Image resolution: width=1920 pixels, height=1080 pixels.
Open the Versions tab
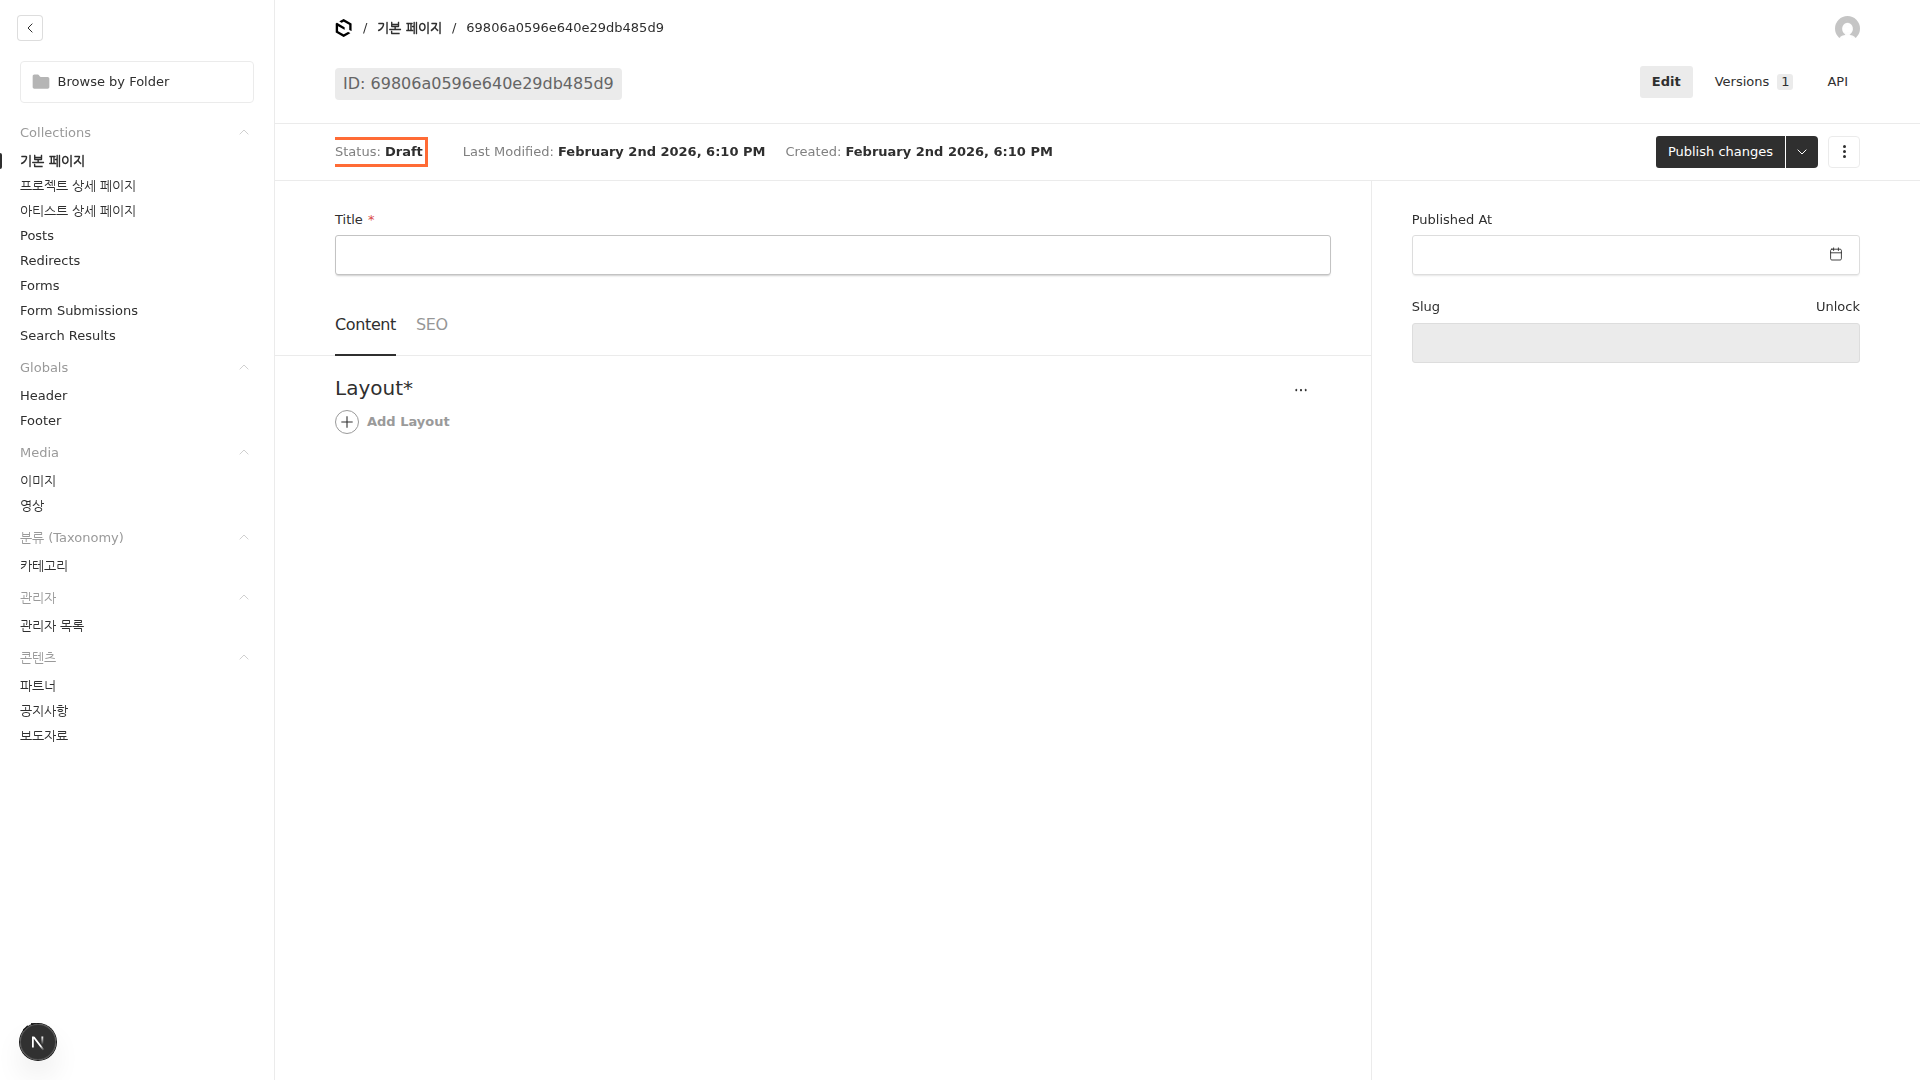tap(1752, 82)
